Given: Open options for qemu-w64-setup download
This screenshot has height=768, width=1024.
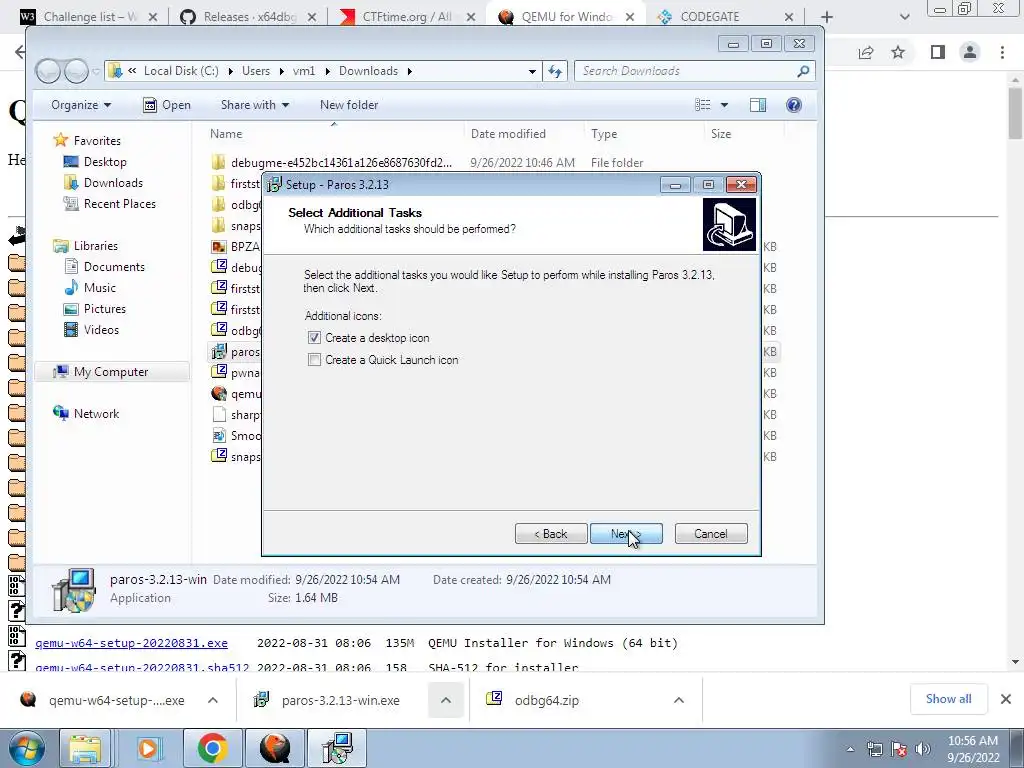Looking at the screenshot, I should [213, 700].
